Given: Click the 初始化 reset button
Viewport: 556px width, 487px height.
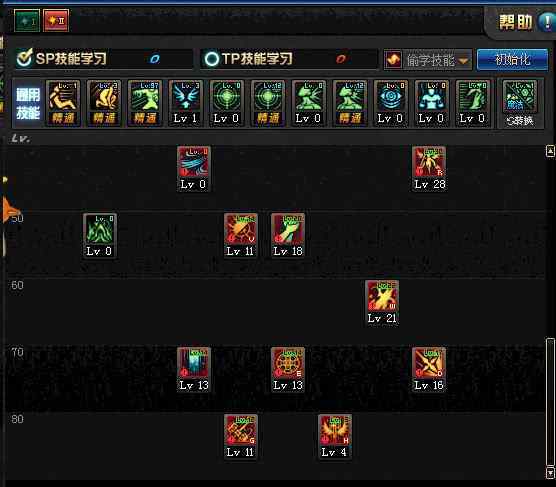Looking at the screenshot, I should pos(512,60).
